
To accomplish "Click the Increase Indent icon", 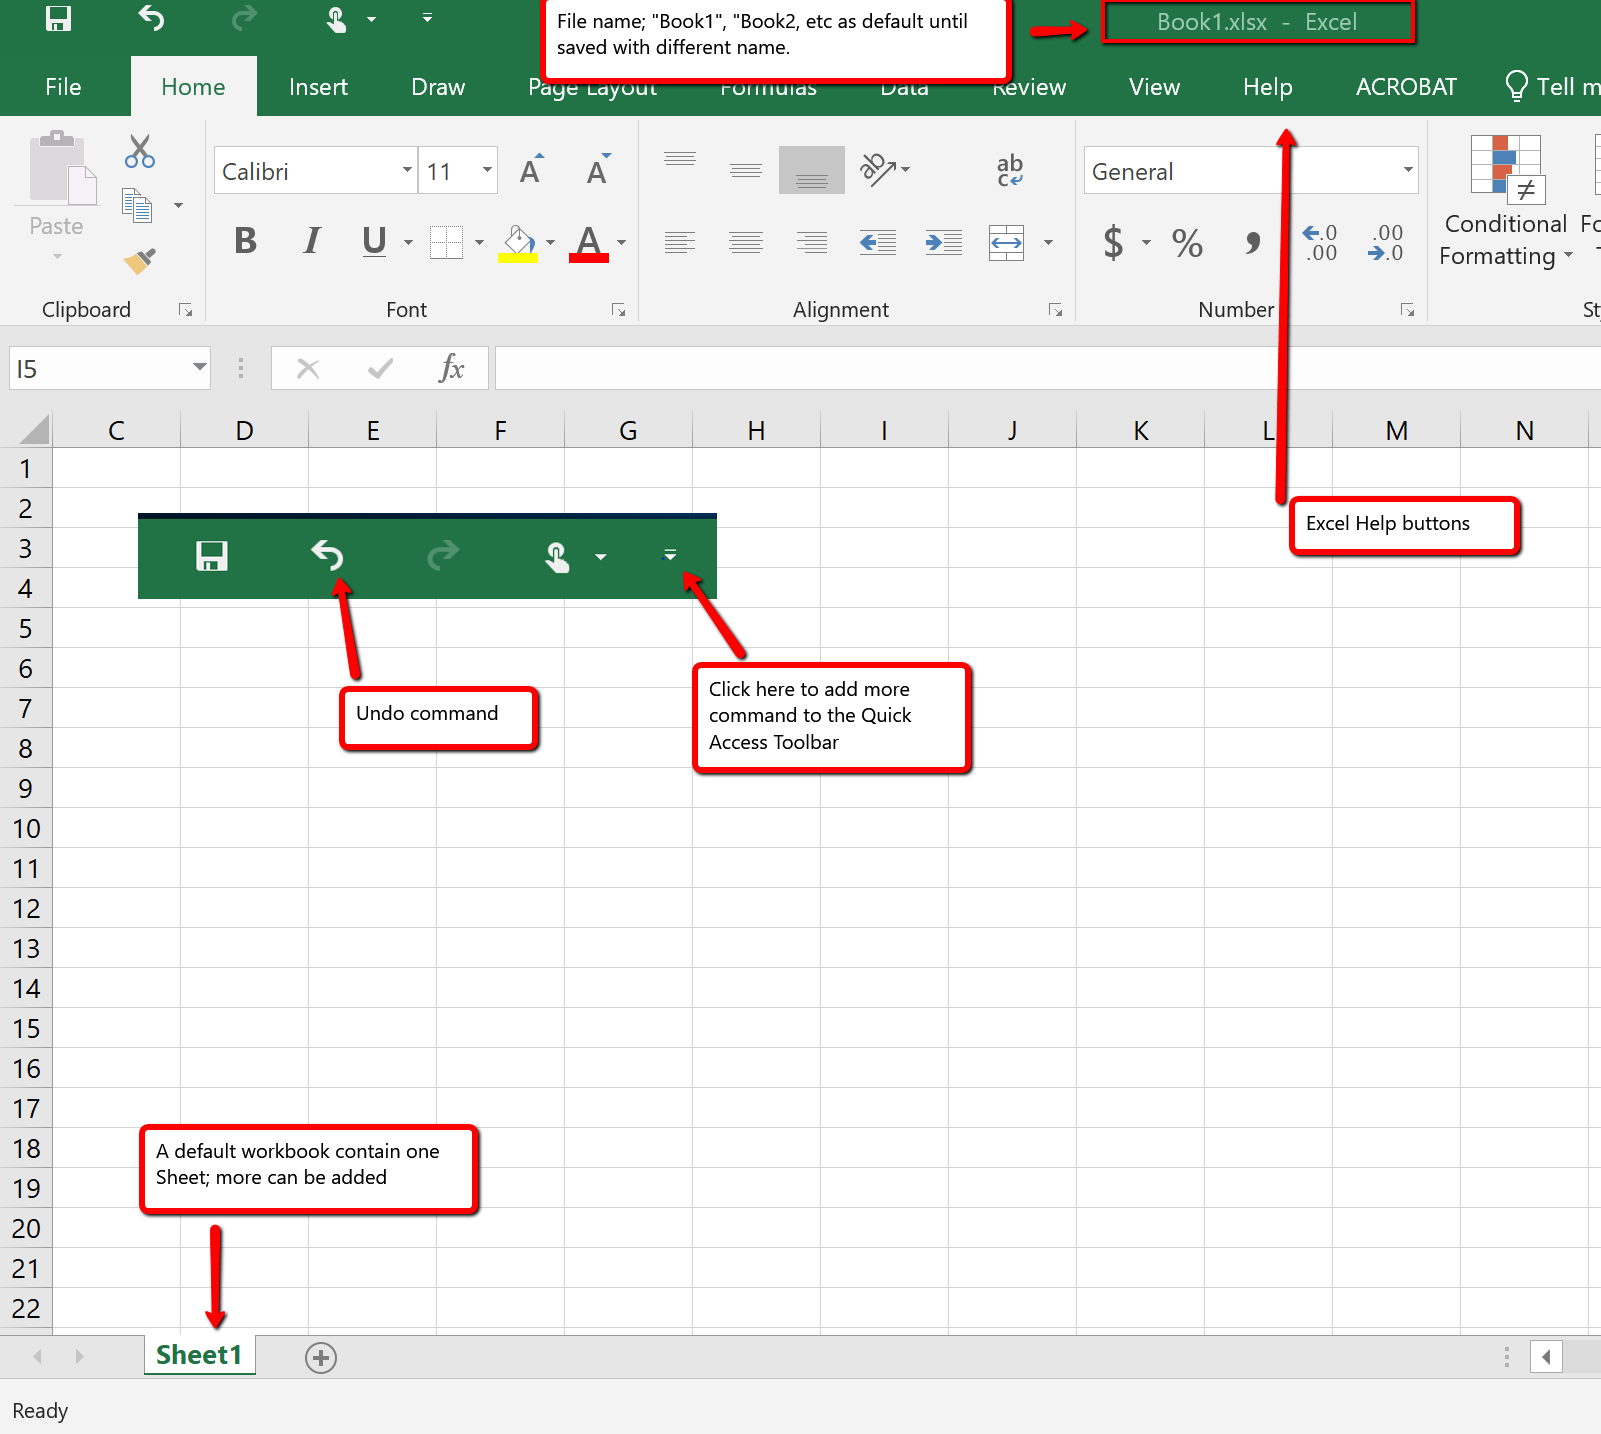I will (x=943, y=242).
